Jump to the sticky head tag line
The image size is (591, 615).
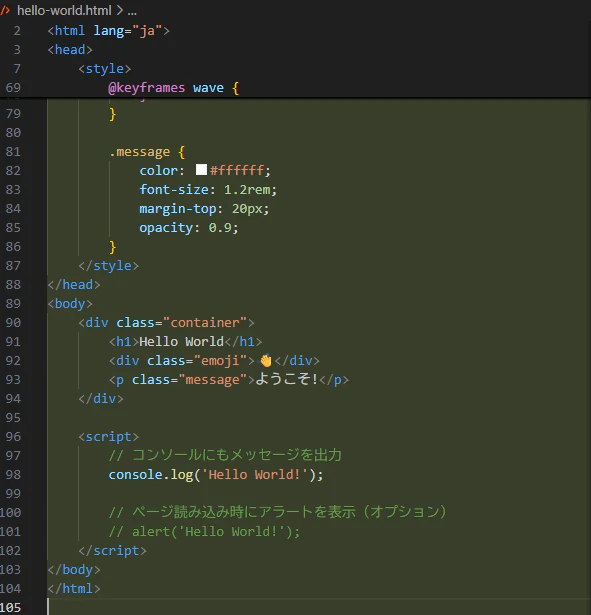(x=70, y=50)
